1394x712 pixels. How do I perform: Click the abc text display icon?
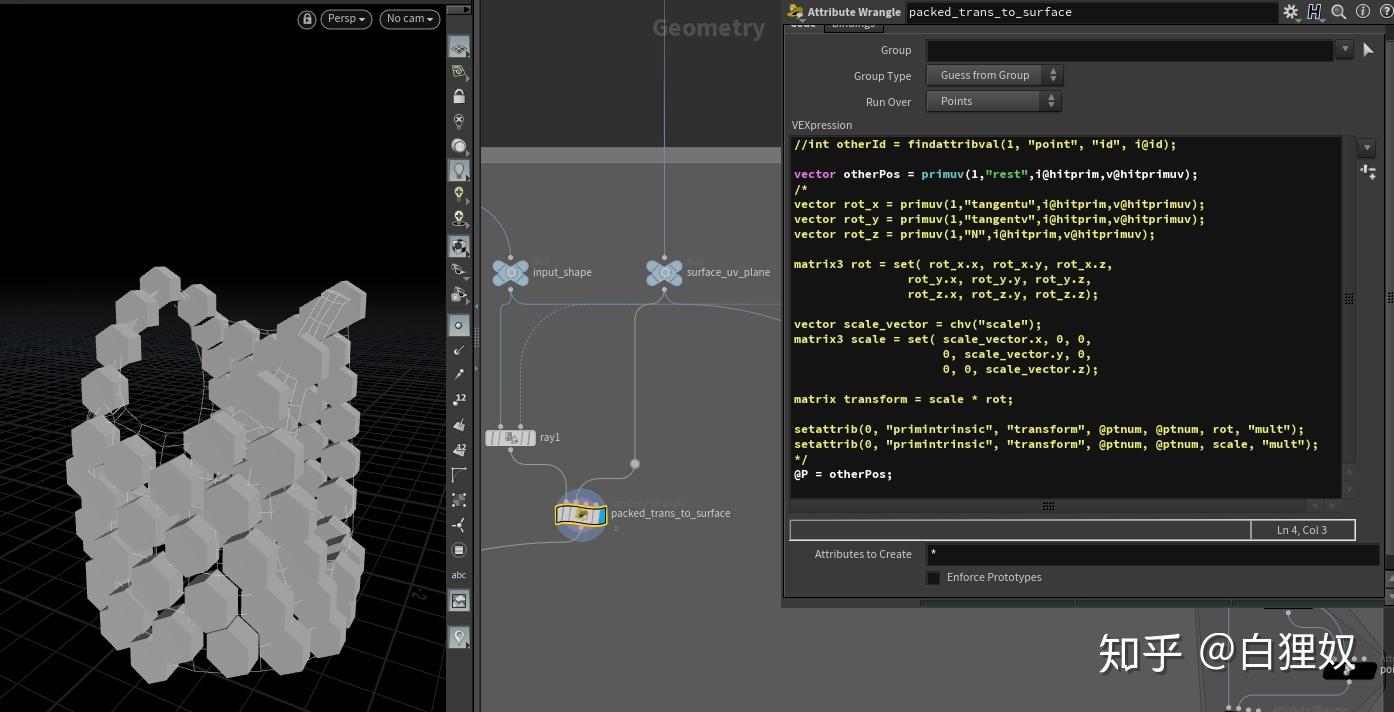point(459,575)
